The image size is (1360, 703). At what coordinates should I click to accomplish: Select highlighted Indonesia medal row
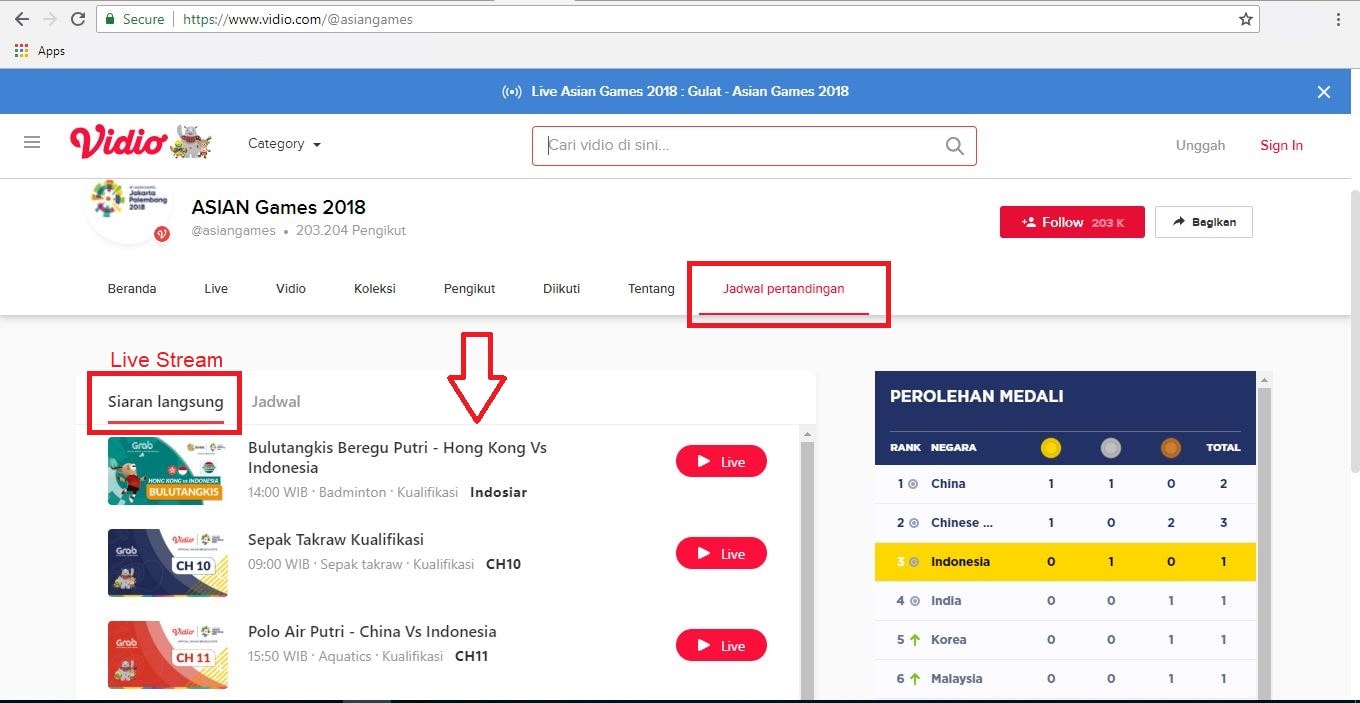pyautogui.click(x=1065, y=562)
